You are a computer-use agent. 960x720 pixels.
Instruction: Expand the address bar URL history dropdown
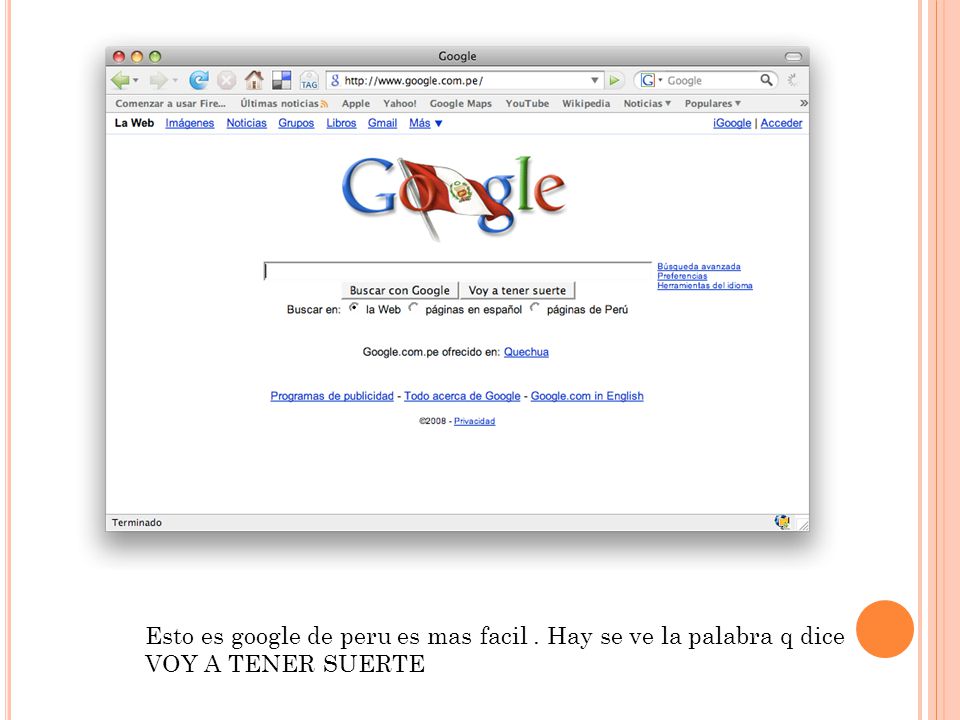(594, 80)
